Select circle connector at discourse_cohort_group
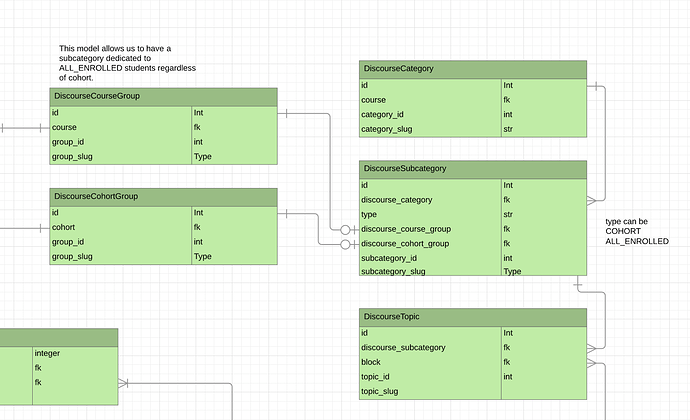Image resolution: width=690 pixels, height=420 pixels. (x=345, y=244)
